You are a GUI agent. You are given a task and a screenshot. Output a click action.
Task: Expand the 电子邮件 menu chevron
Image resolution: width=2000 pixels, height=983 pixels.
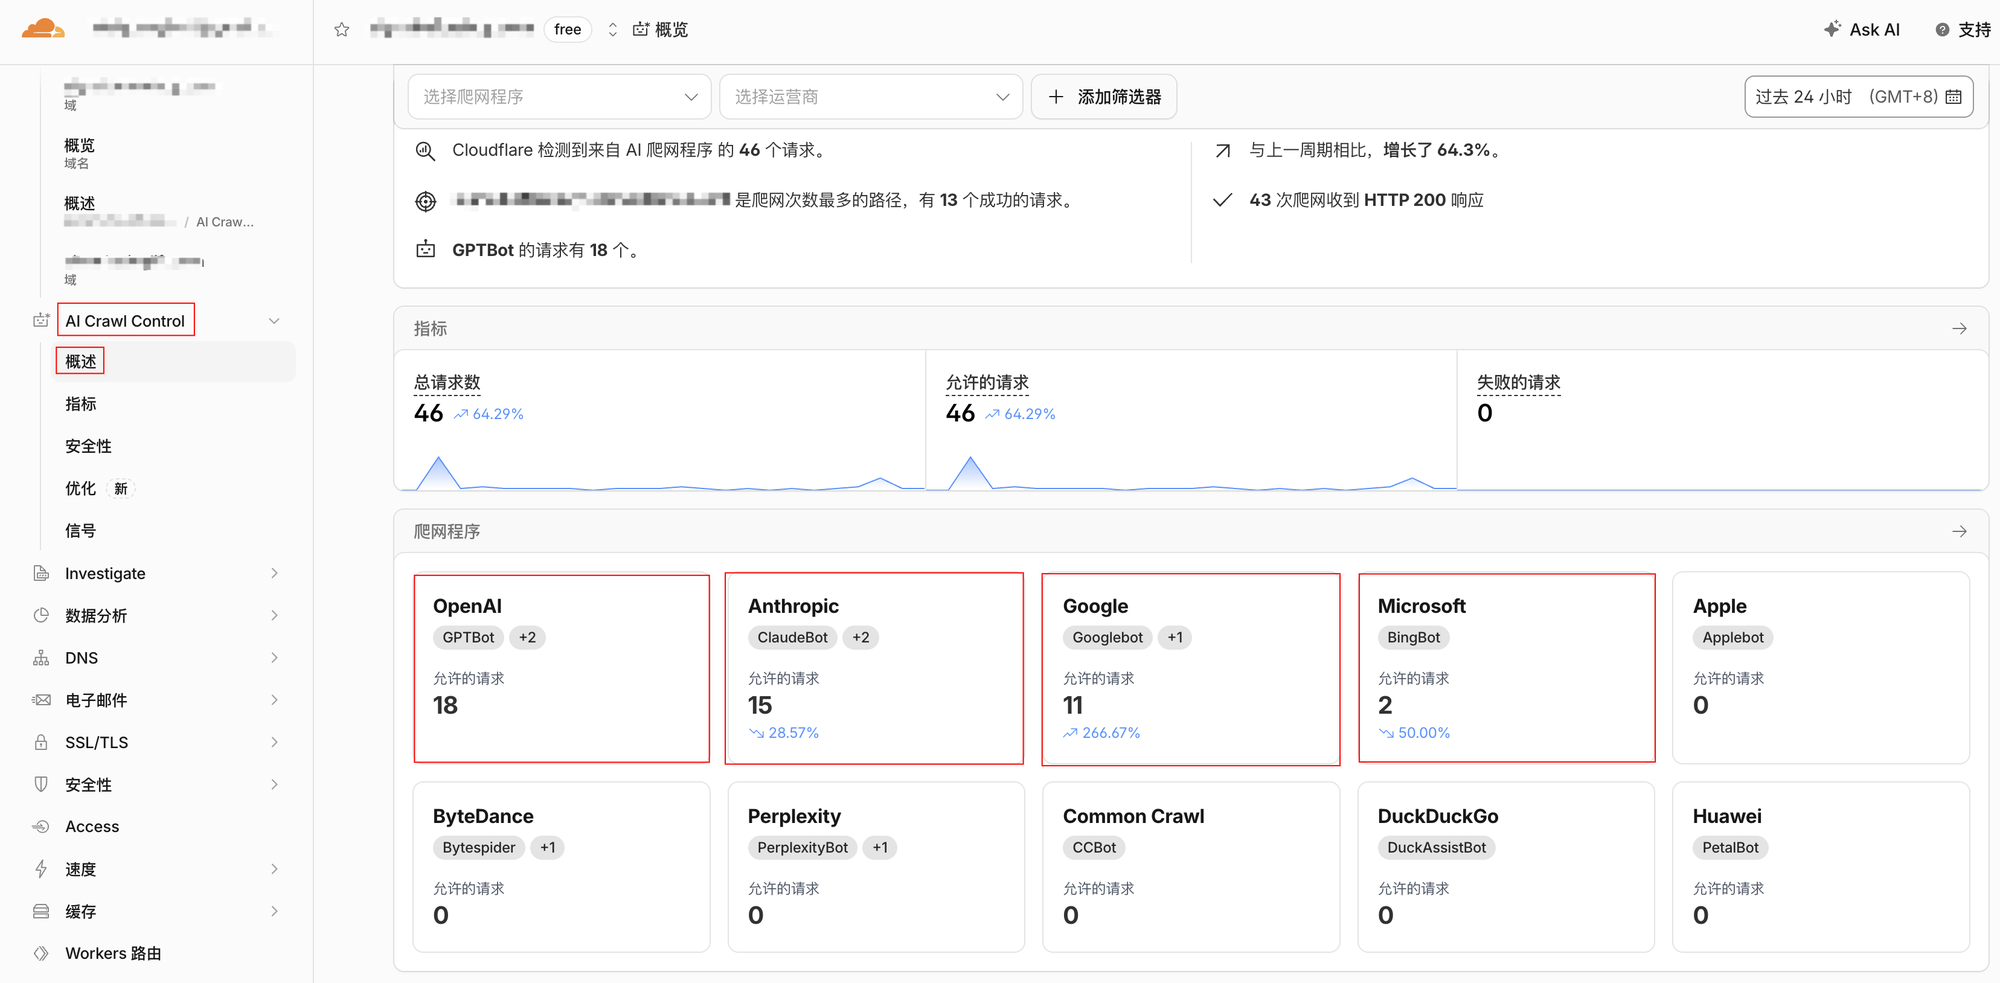274,700
